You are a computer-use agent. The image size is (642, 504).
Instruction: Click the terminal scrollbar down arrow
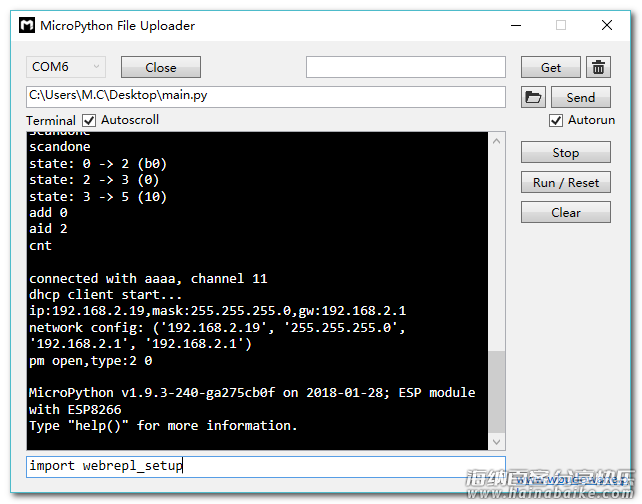coord(497,442)
